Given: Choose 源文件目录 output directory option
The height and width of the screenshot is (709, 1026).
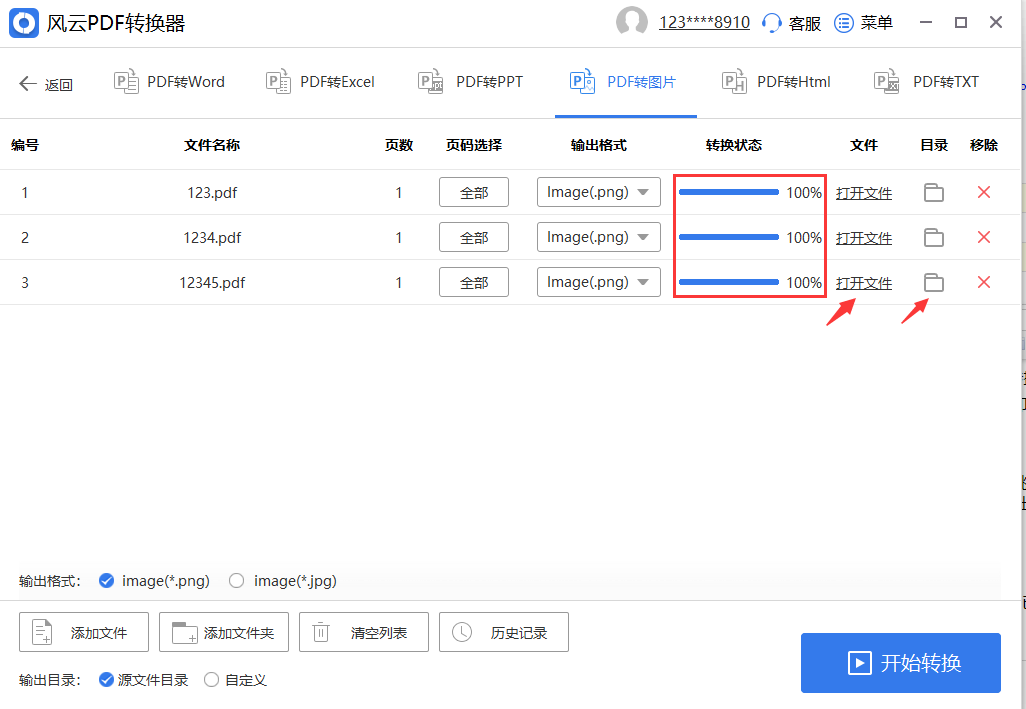Looking at the screenshot, I should point(107,680).
